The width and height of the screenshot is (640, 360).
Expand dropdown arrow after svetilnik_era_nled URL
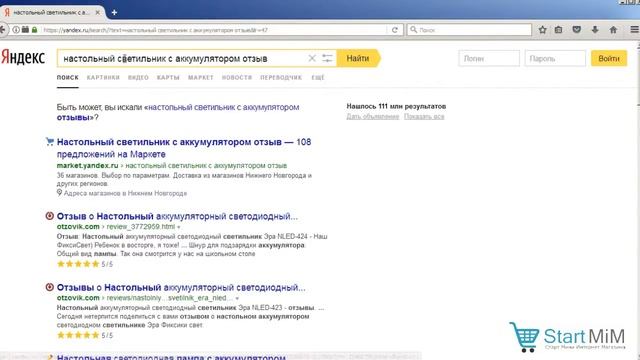(x=237, y=298)
